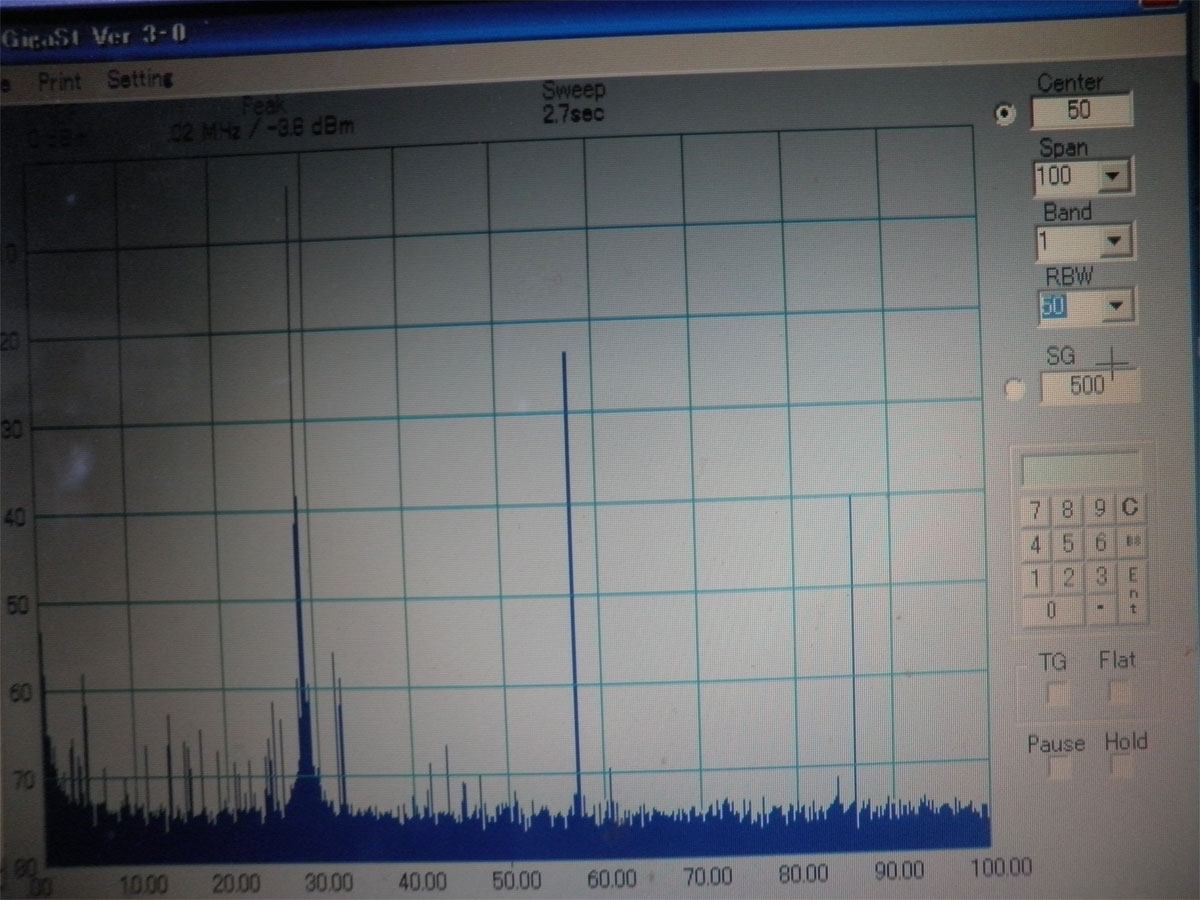The image size is (1200, 900).
Task: Select the SG radio button
Action: tap(1014, 390)
